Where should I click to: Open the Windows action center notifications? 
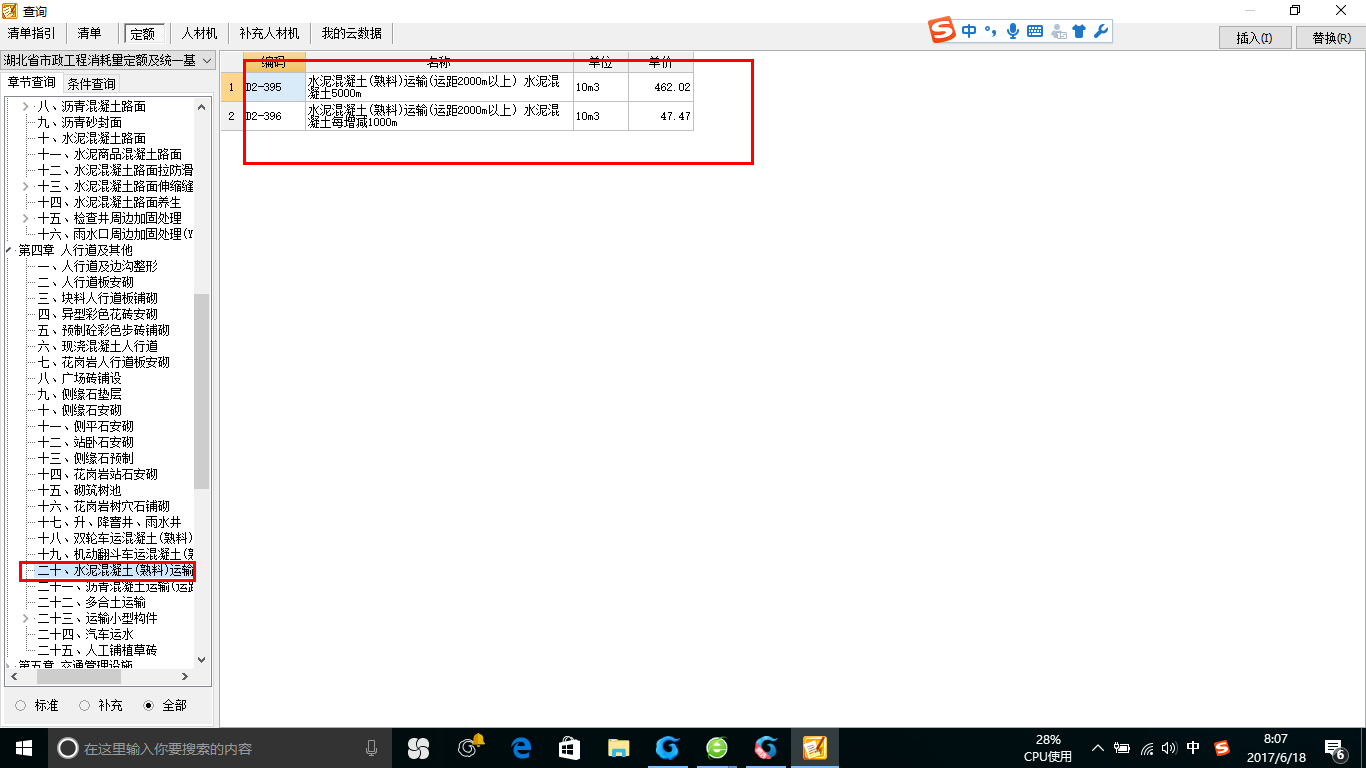pyautogui.click(x=1336, y=748)
